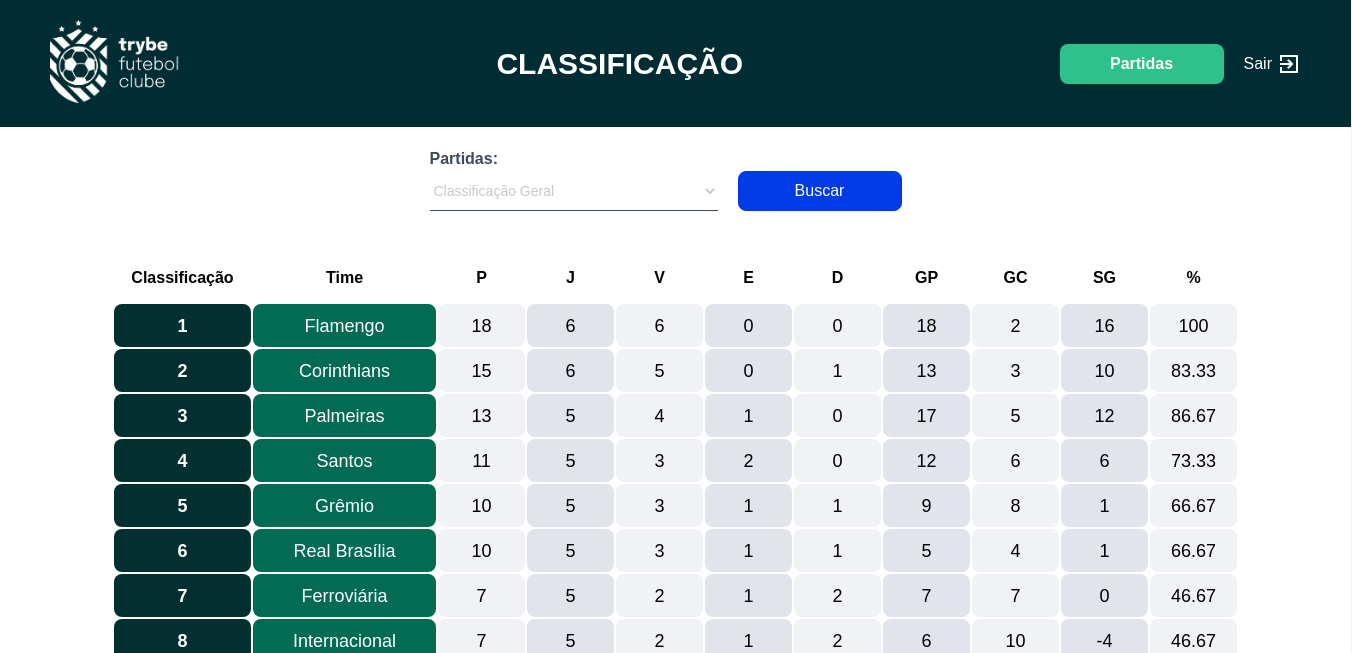The height and width of the screenshot is (653, 1352).
Task: Click the rank 1 position cell
Action: 182,326
